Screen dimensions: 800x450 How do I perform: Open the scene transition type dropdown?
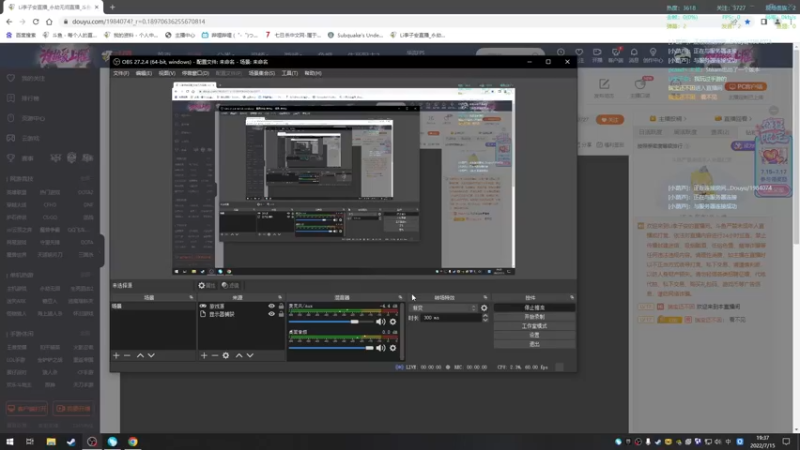tap(444, 308)
